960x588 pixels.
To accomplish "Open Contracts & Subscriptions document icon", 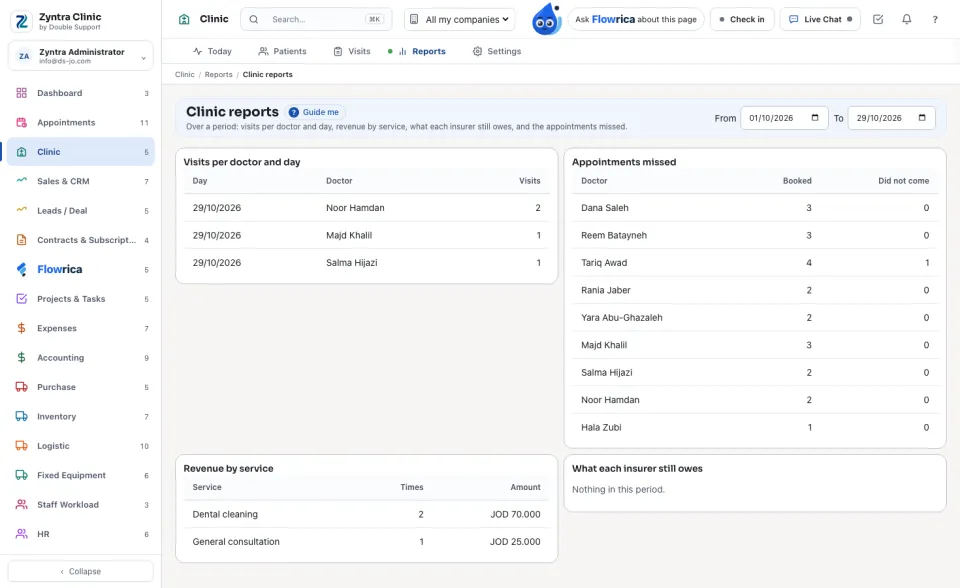I will pos(21,240).
